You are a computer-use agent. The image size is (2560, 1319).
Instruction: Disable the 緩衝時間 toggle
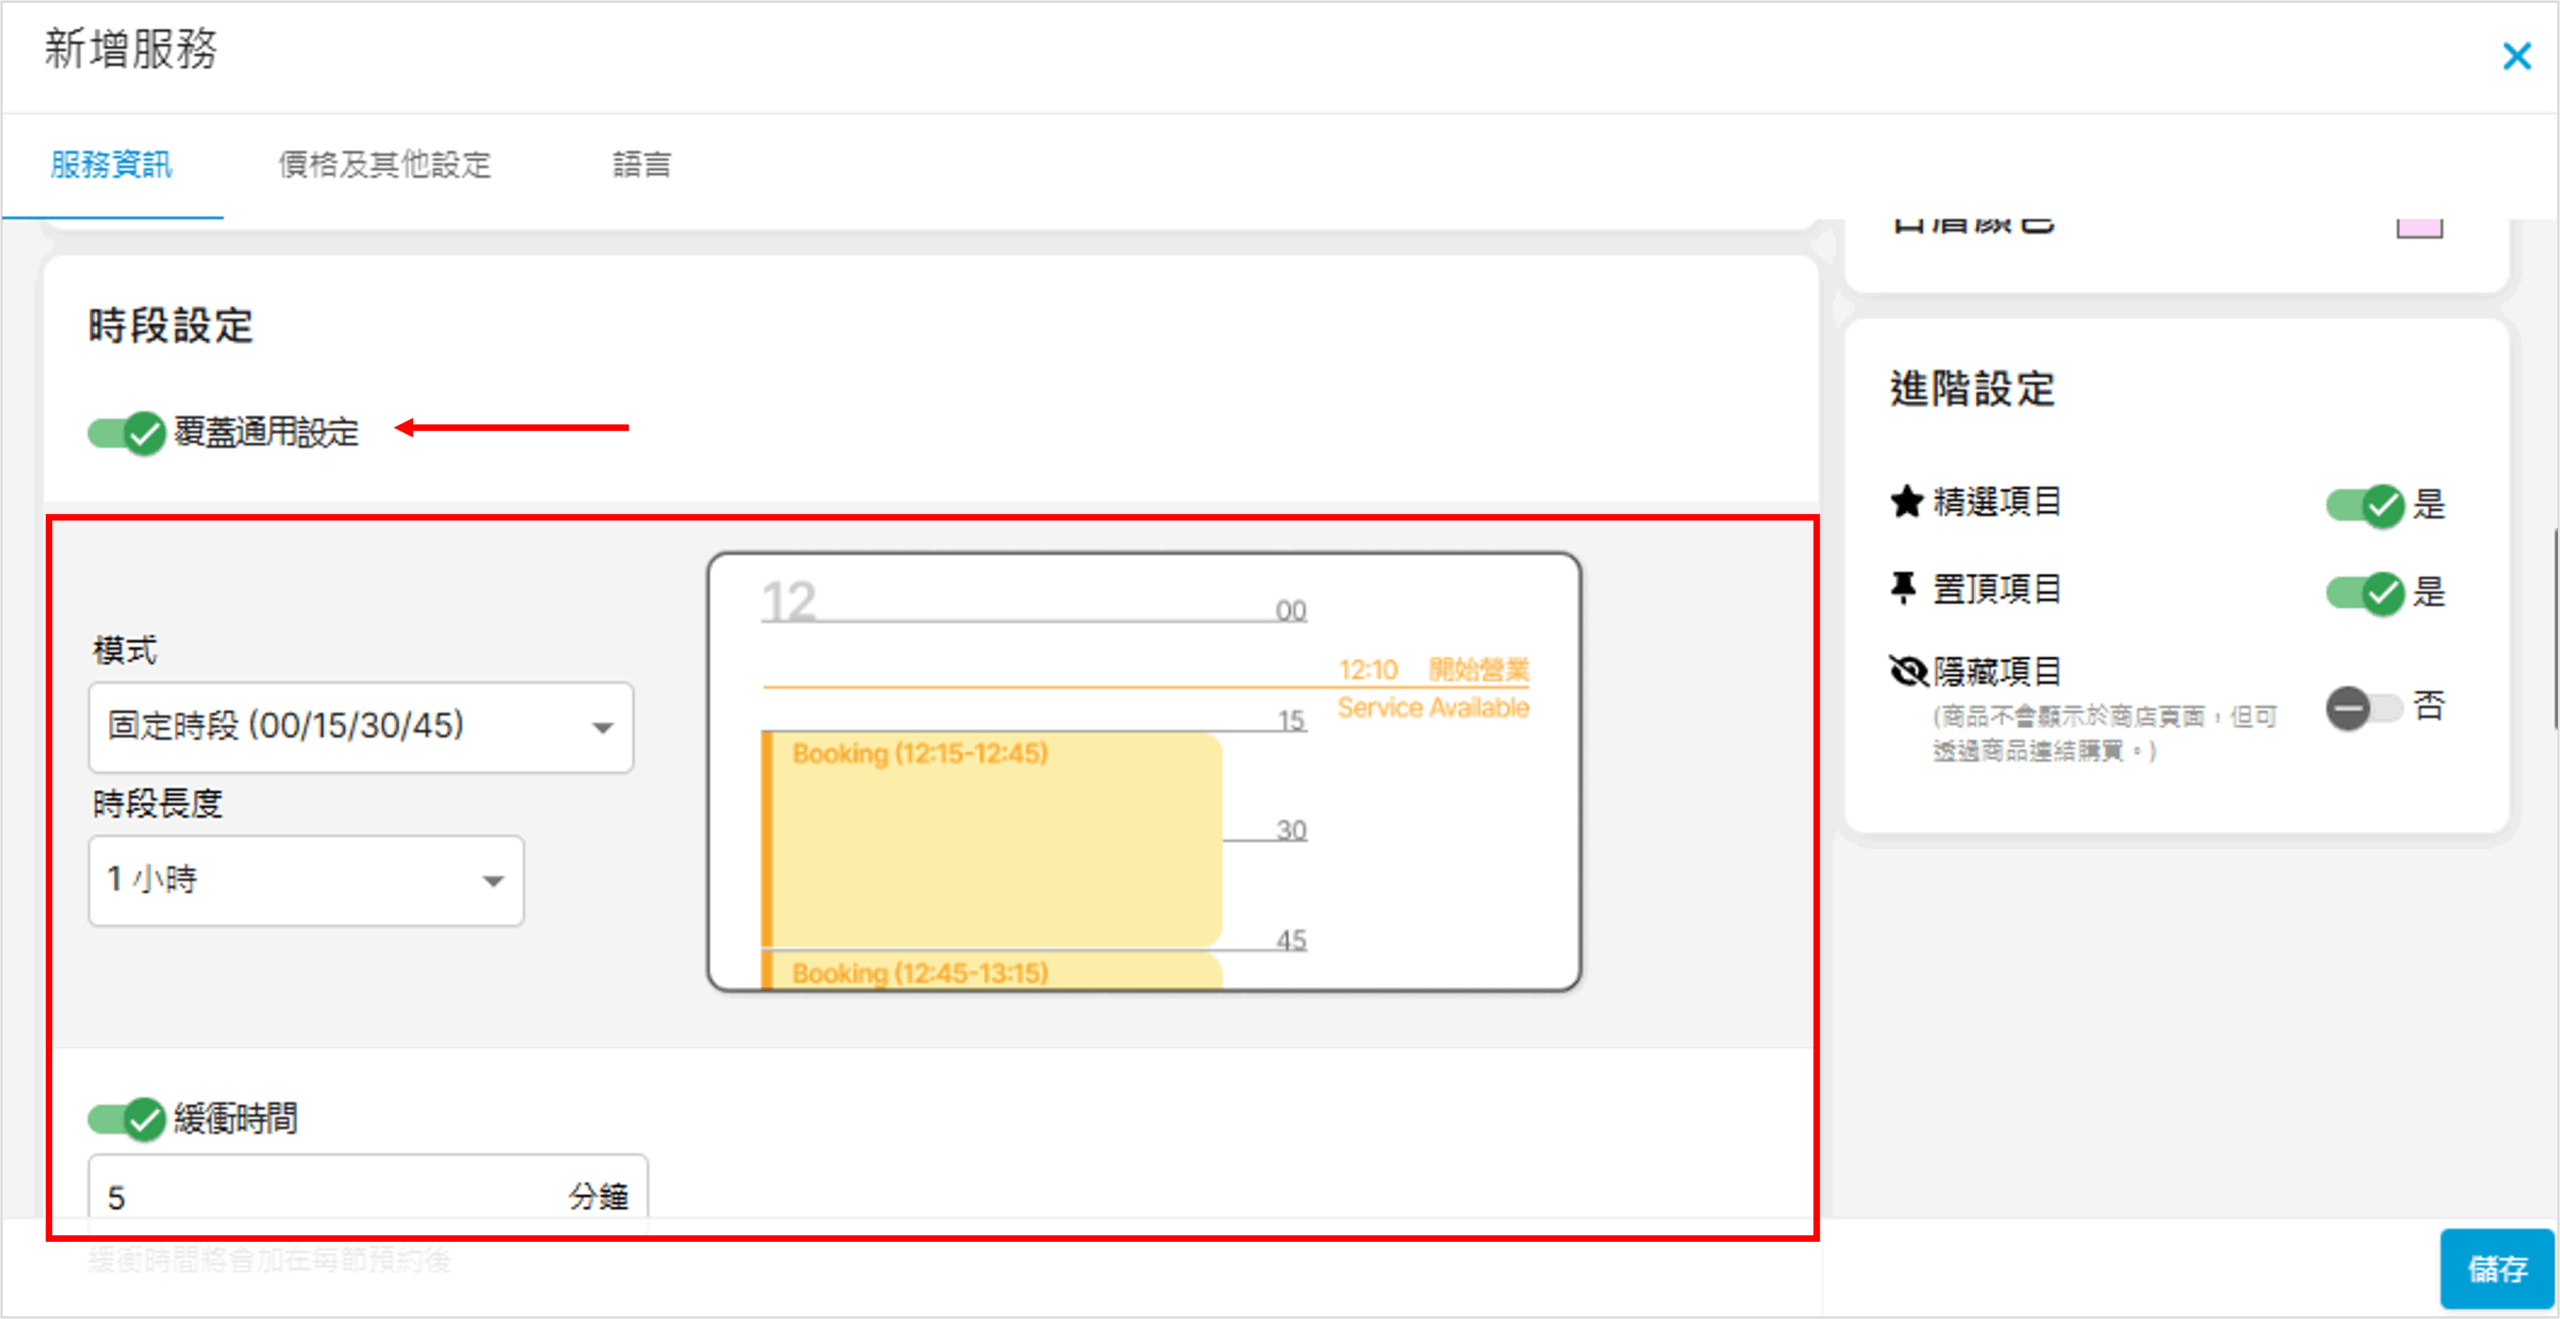click(127, 1119)
